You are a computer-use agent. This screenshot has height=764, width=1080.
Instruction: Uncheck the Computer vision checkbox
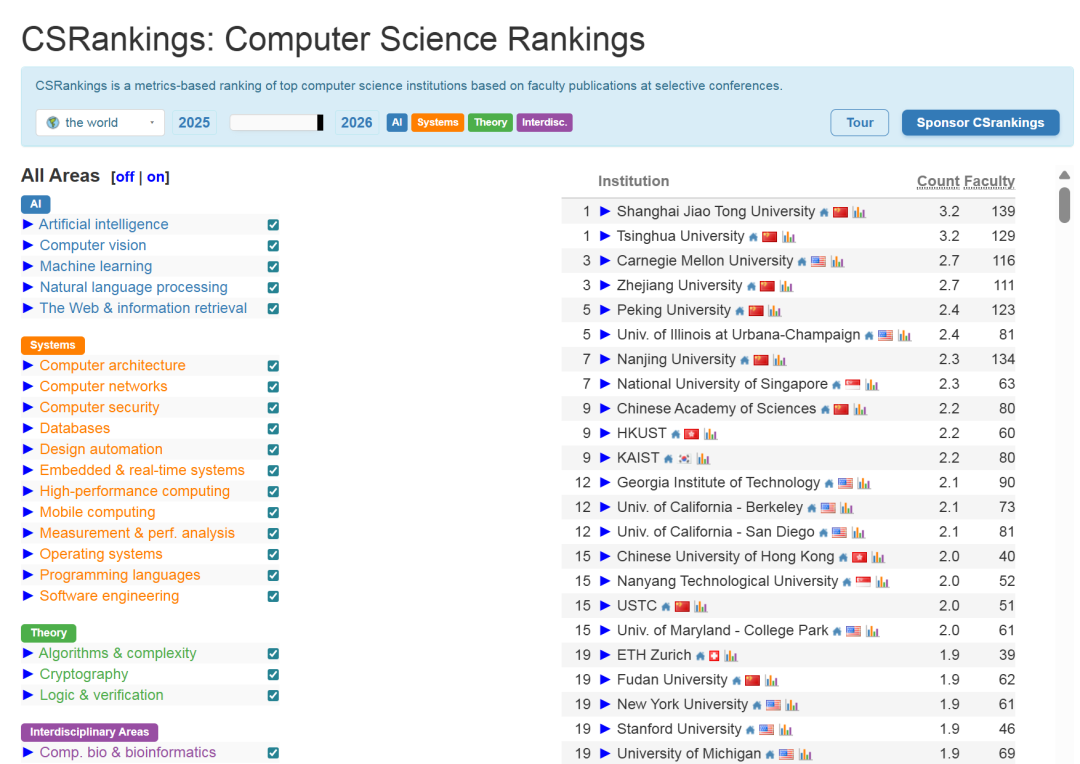[x=273, y=246]
